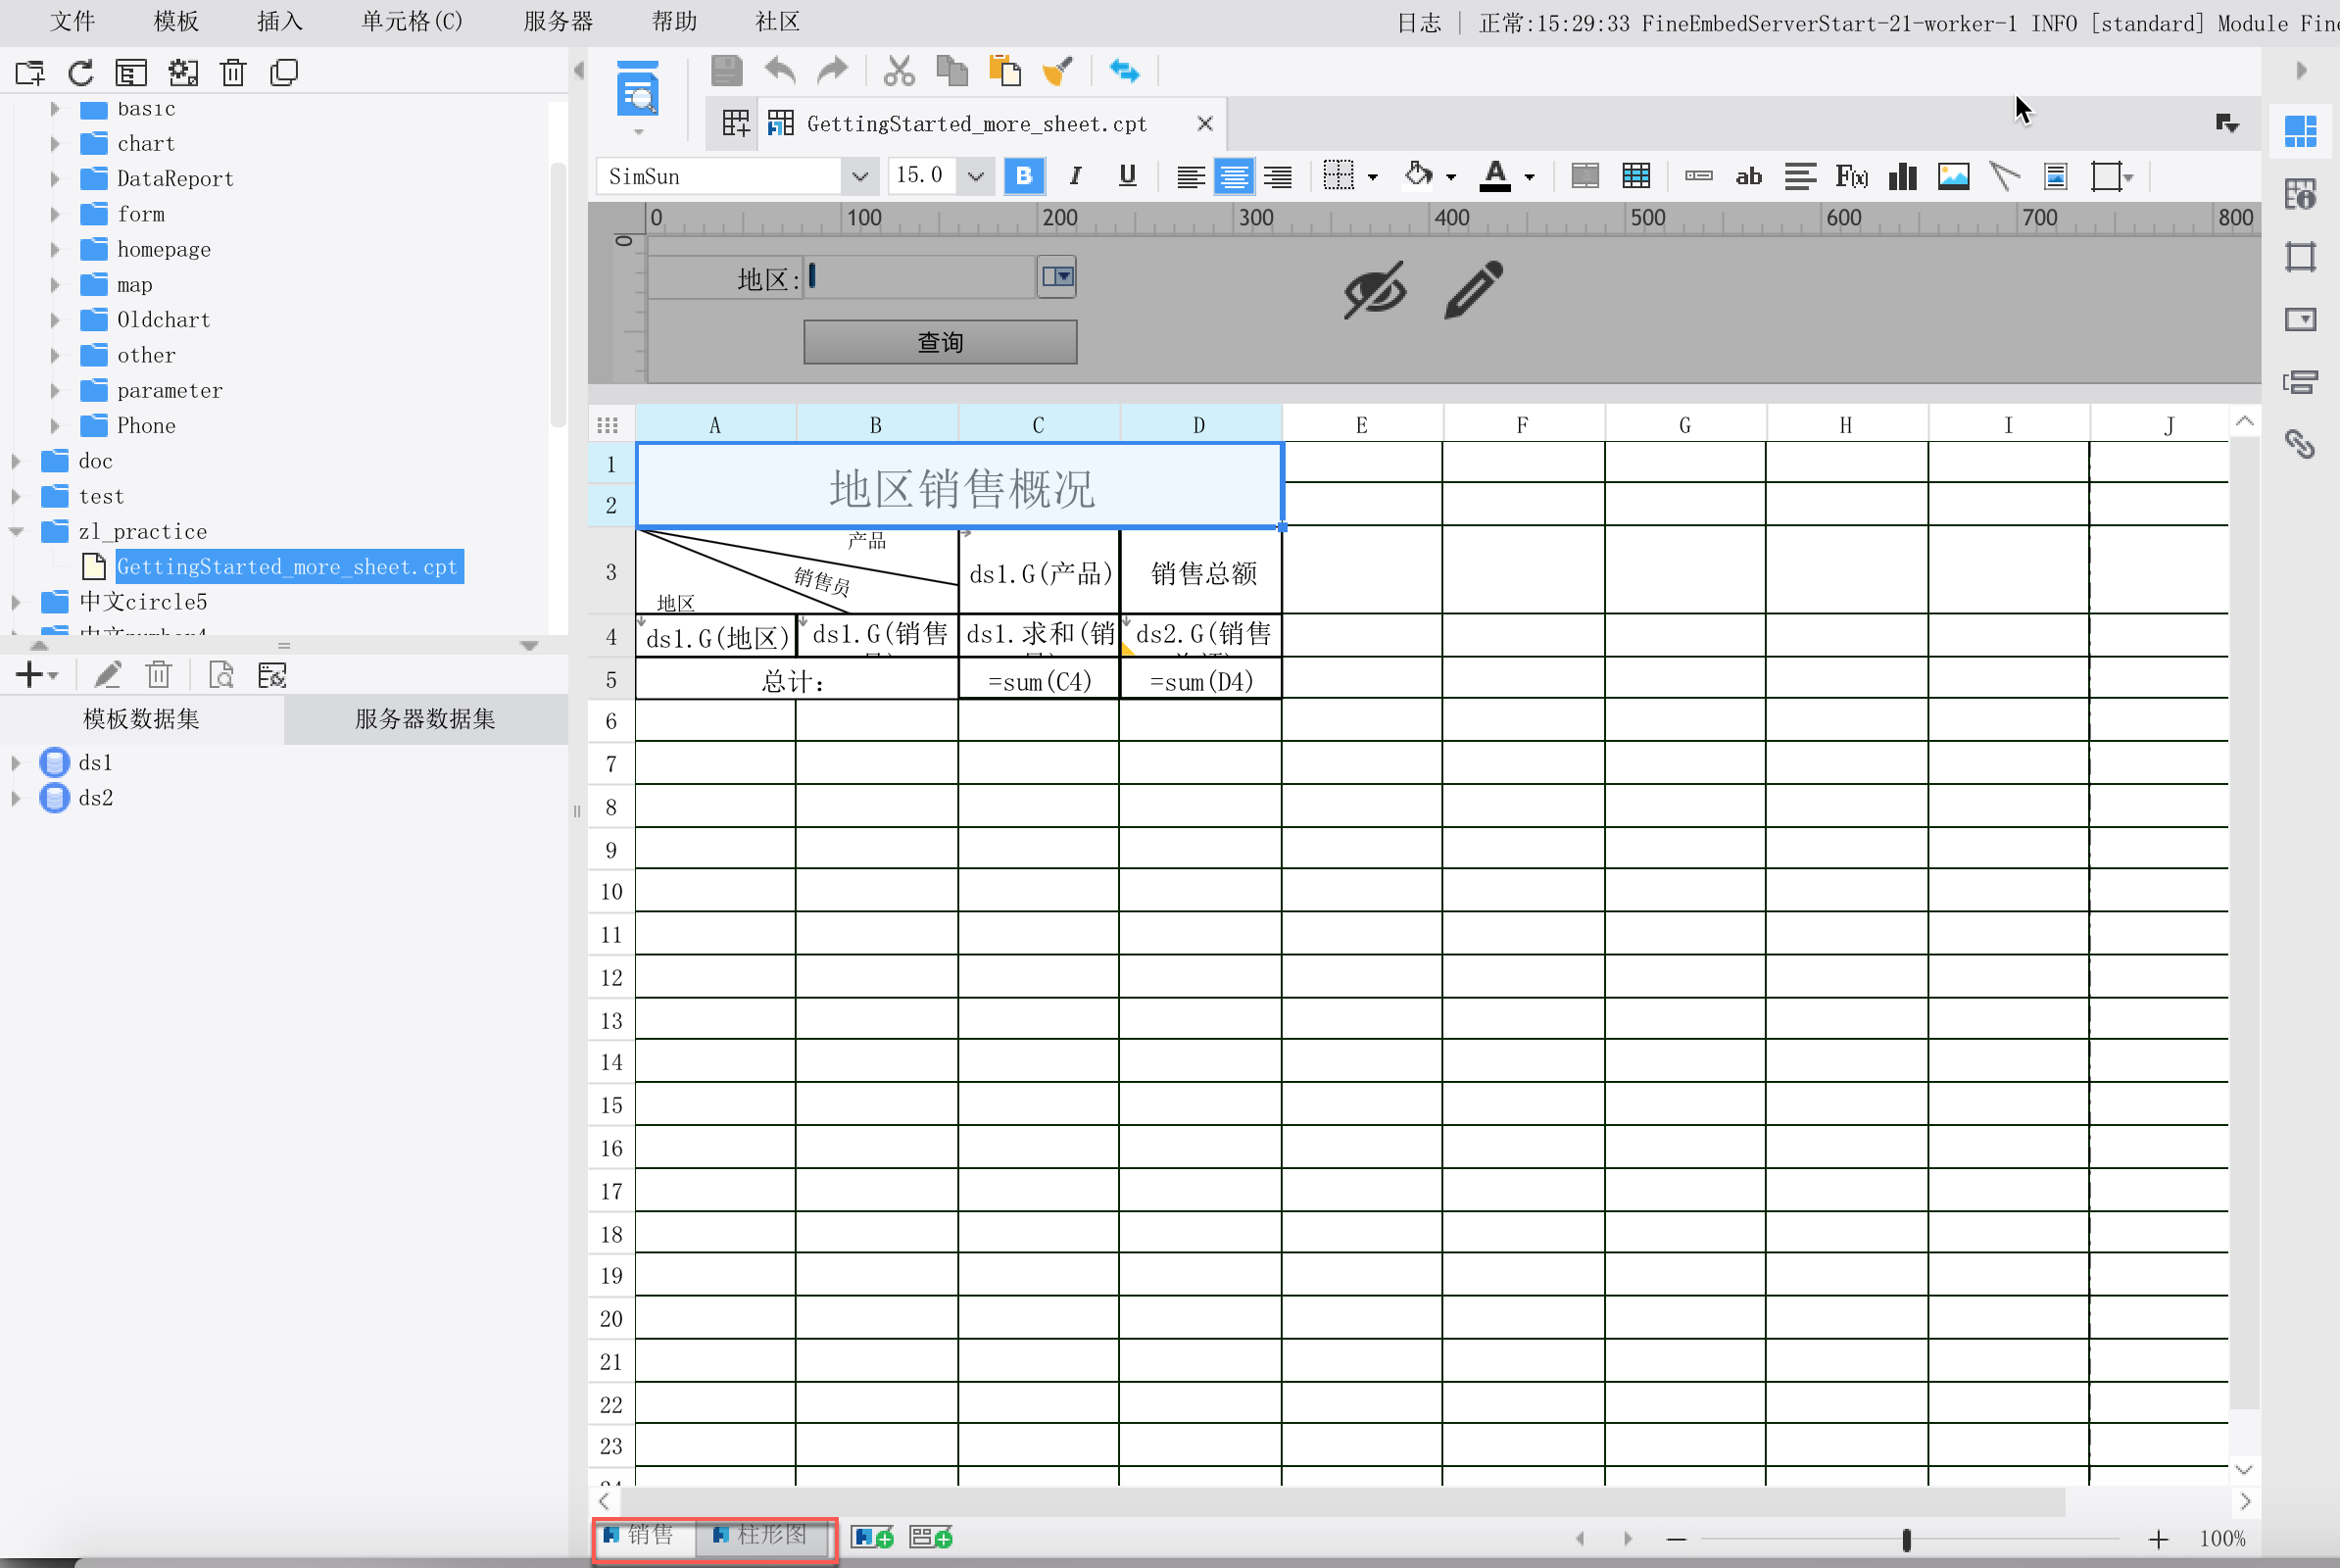Expand the ds1 dataset node

[16, 763]
